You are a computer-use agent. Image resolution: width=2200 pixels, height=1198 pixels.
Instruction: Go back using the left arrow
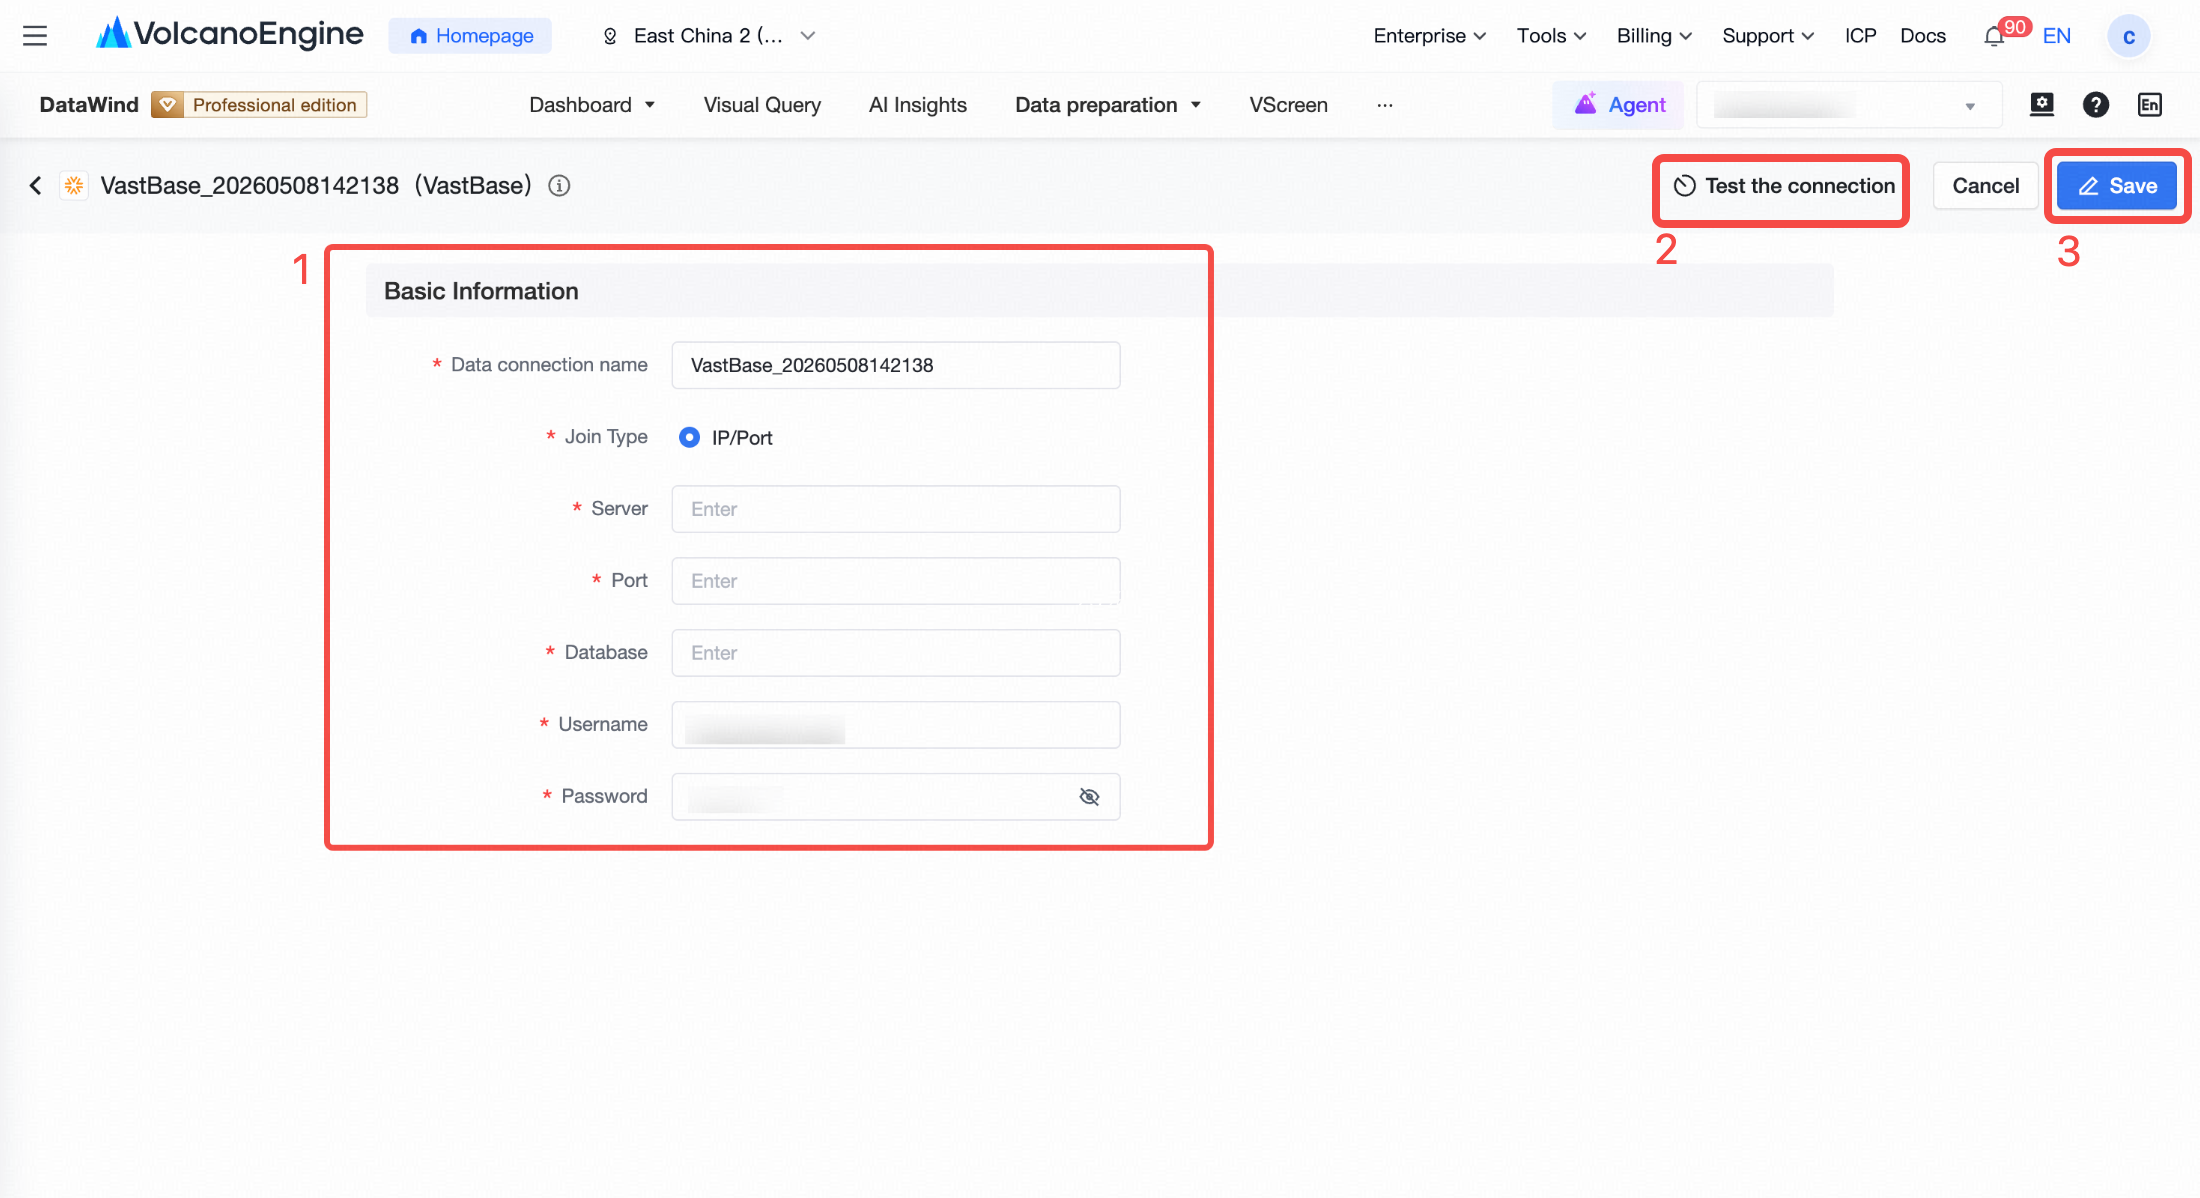[x=36, y=186]
